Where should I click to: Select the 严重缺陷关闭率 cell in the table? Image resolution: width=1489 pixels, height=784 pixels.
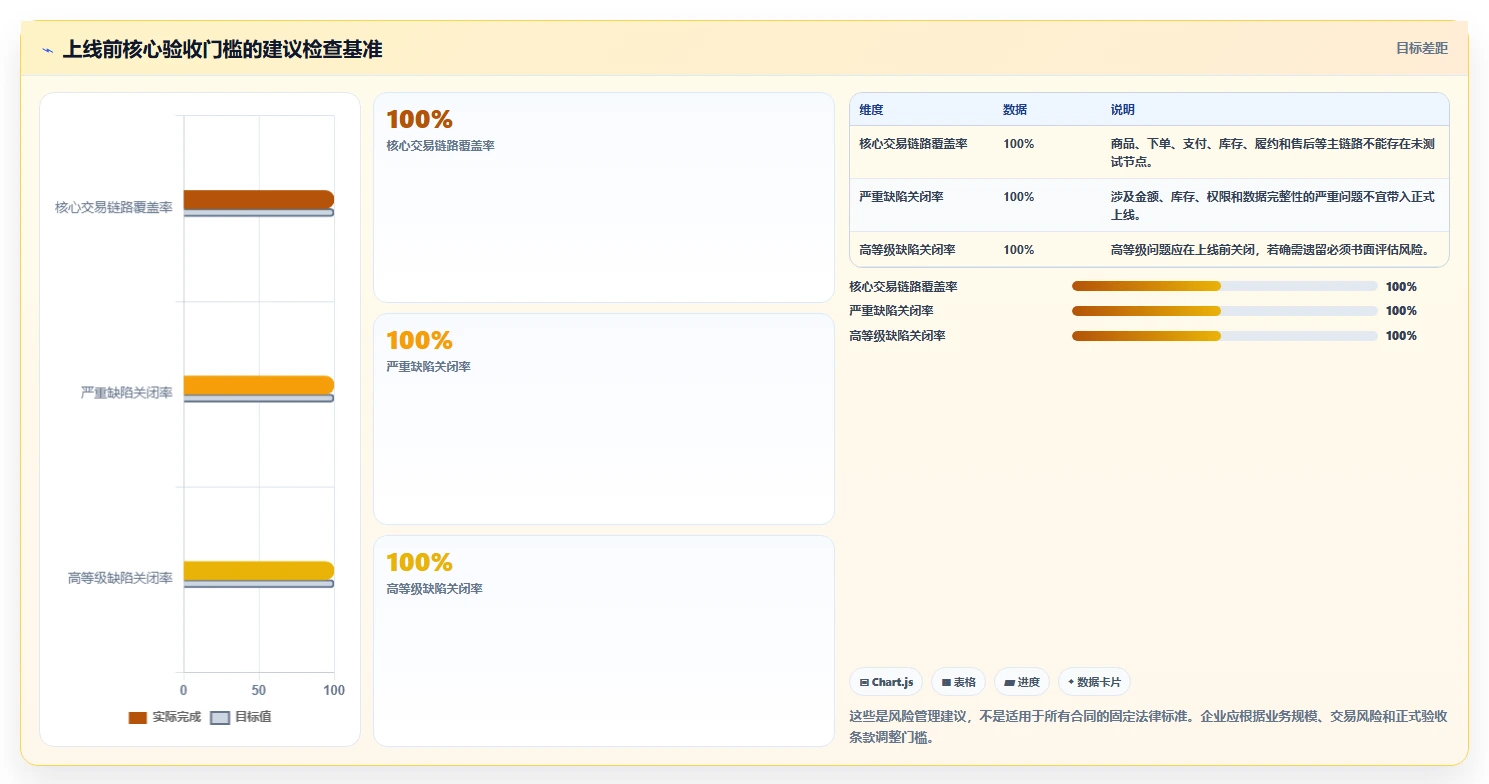[901, 197]
